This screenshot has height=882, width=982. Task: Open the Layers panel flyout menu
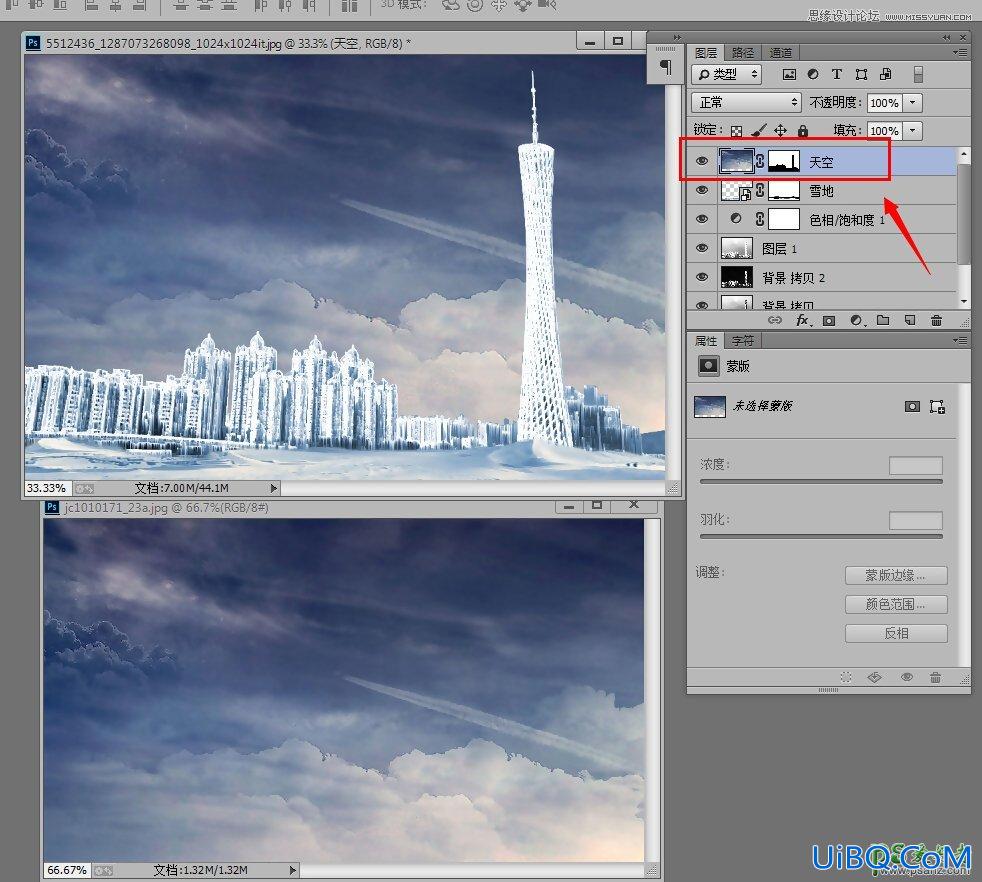(960, 53)
